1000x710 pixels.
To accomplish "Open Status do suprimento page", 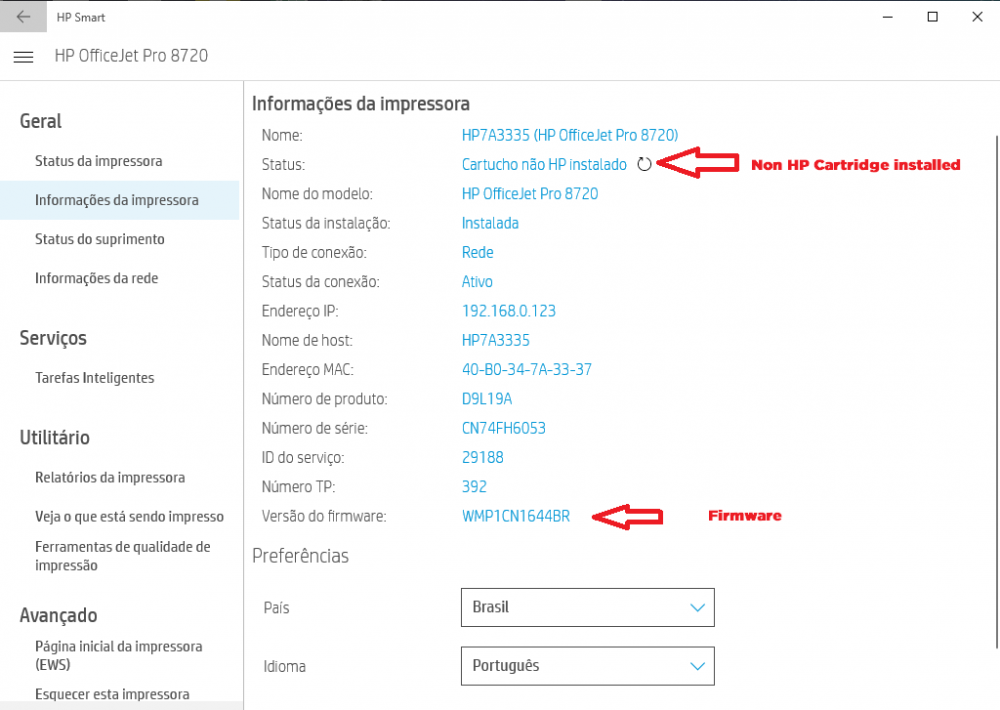I will pyautogui.click(x=99, y=239).
